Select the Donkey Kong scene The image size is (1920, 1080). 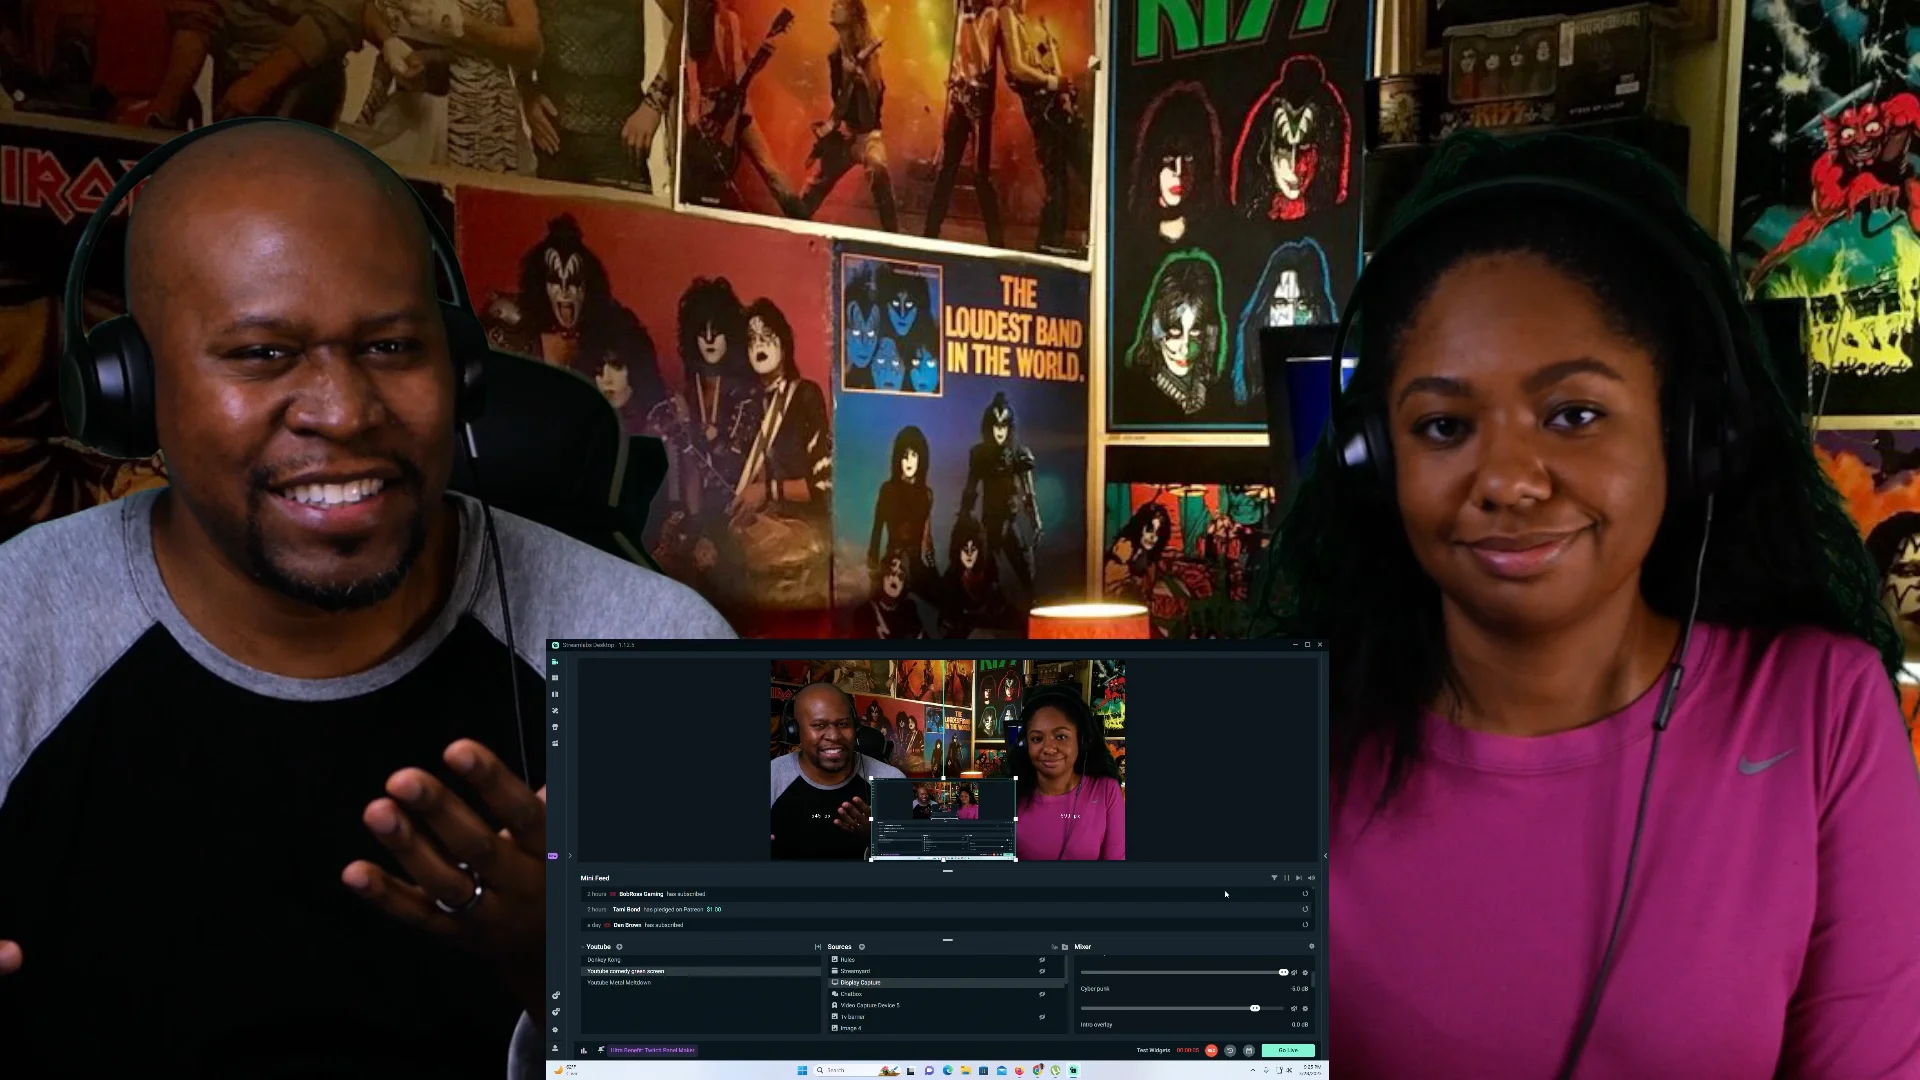(604, 960)
